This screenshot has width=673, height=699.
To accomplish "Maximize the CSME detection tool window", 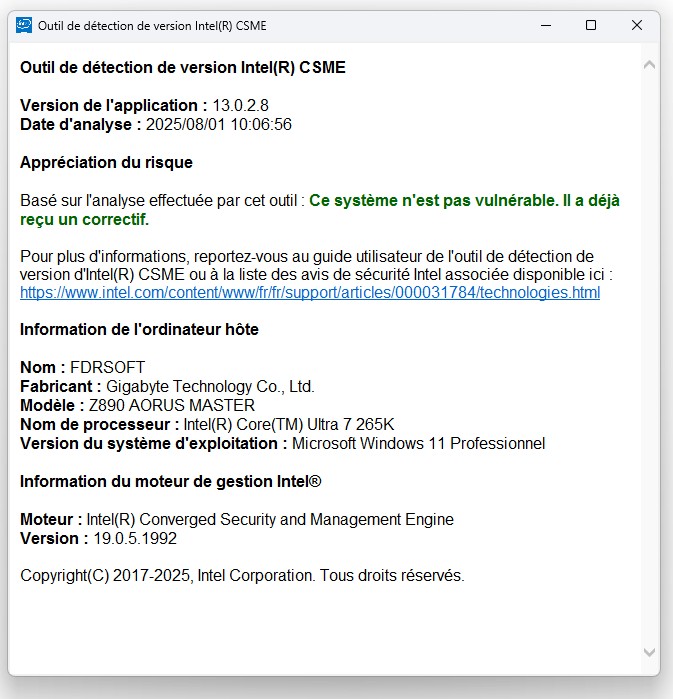I will (591, 26).
